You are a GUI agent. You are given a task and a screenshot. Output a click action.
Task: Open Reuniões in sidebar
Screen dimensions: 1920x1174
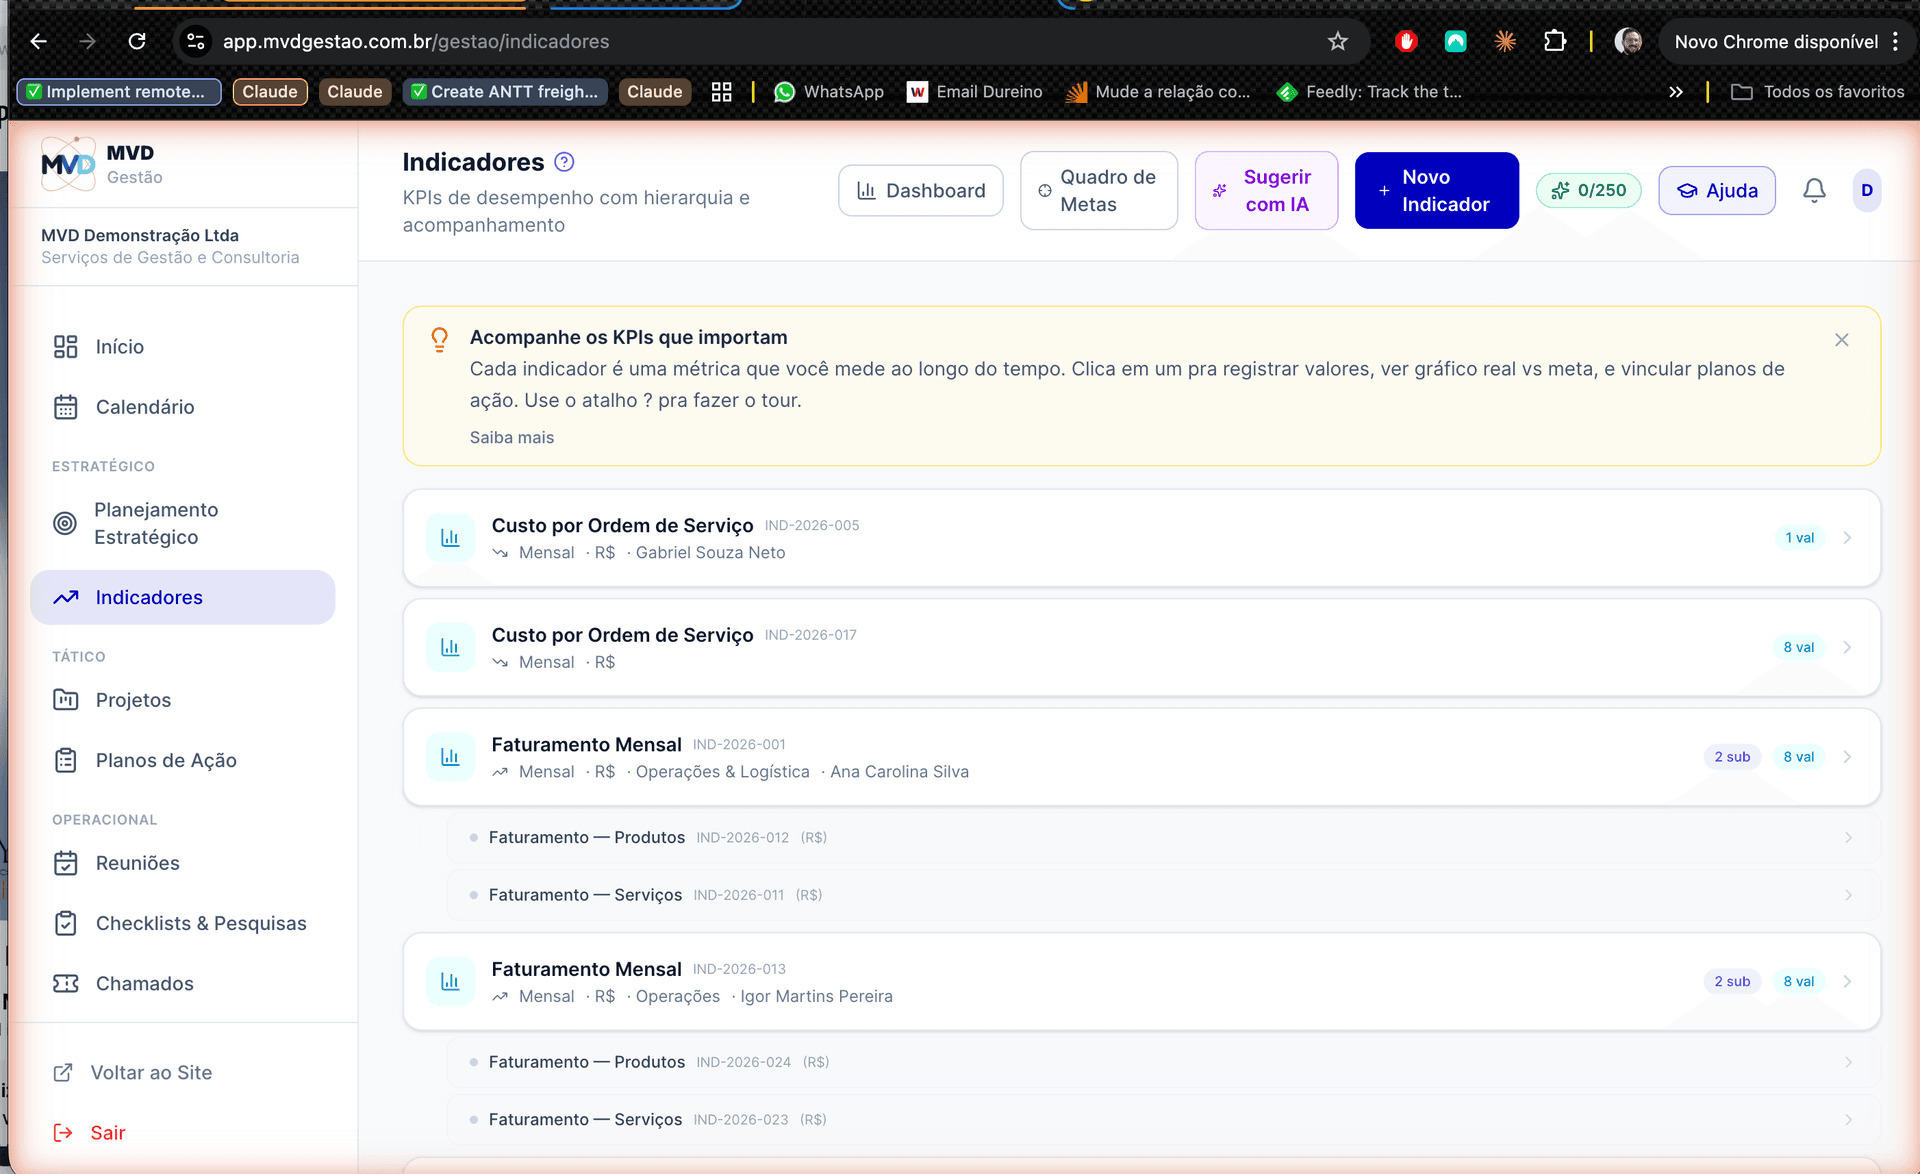(x=183, y=863)
